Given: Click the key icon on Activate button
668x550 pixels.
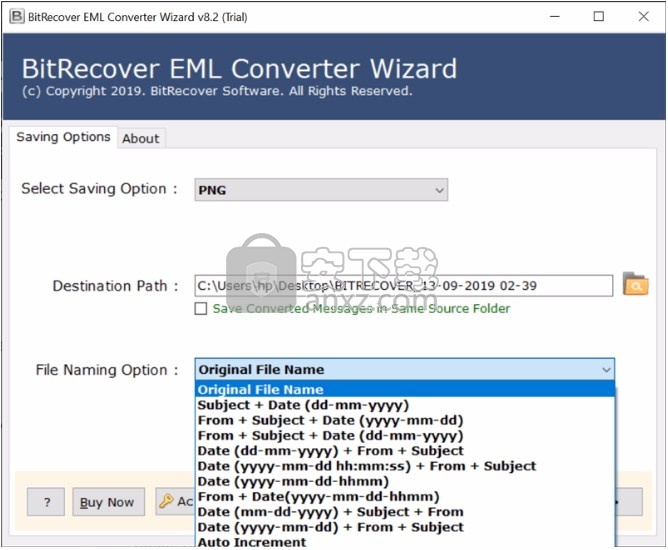Looking at the screenshot, I should tap(166, 501).
